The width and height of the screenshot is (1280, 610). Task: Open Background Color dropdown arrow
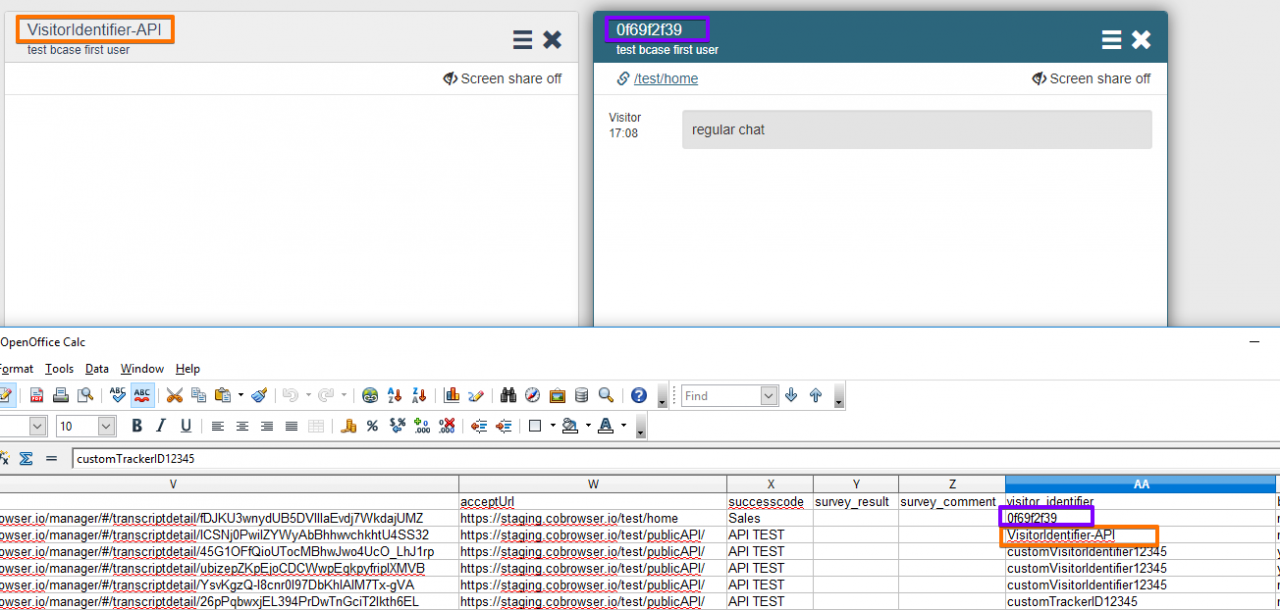point(588,426)
